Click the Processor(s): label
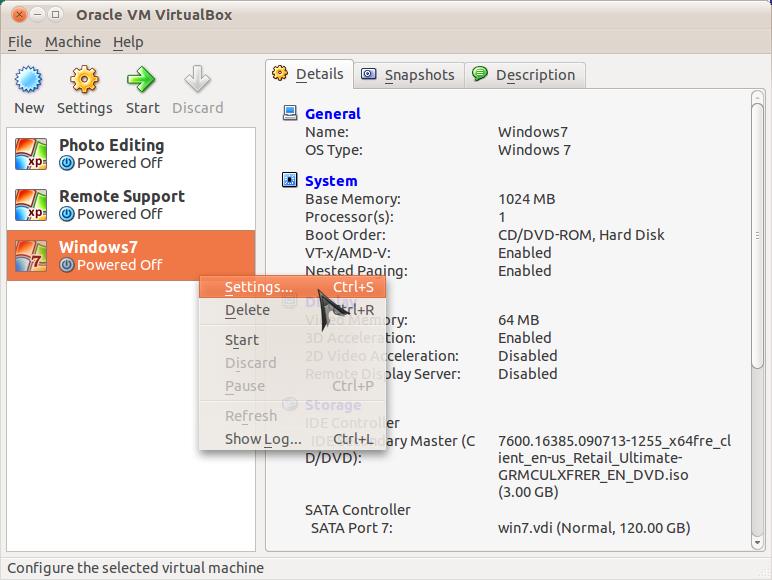 tap(349, 217)
